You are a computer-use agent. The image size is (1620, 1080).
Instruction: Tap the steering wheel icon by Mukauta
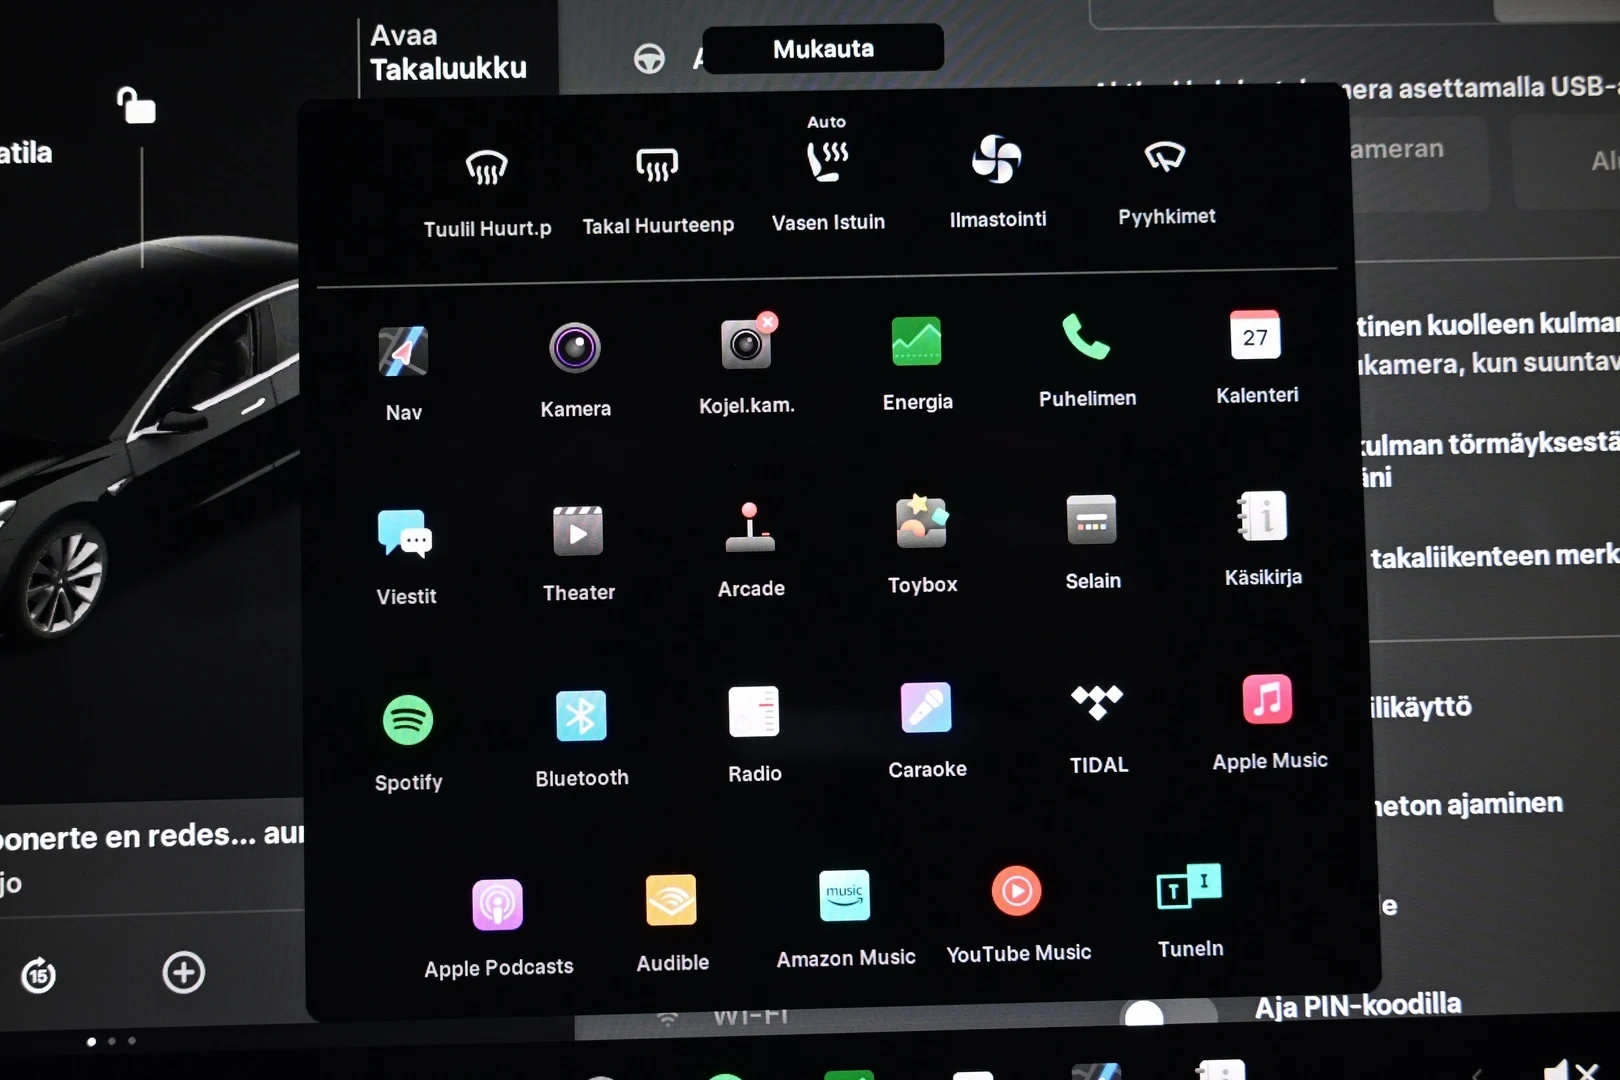[x=649, y=59]
